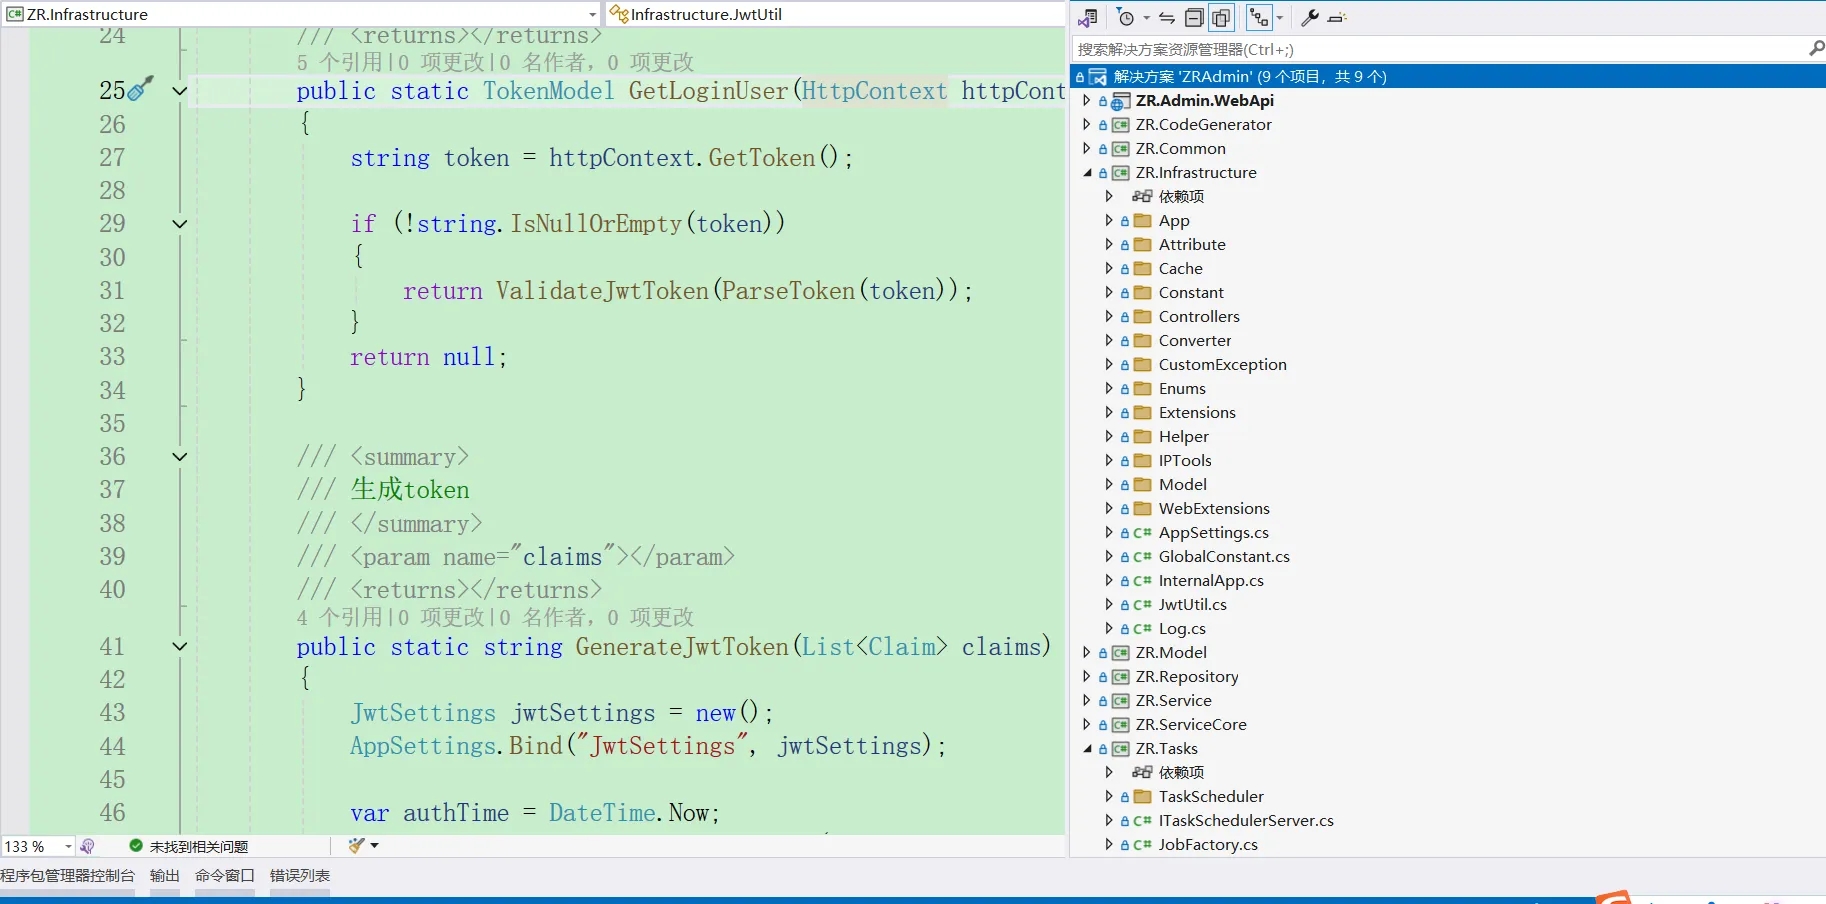The image size is (1826, 904).
Task: Click the folder icon next to Helper
Action: click(x=1142, y=436)
